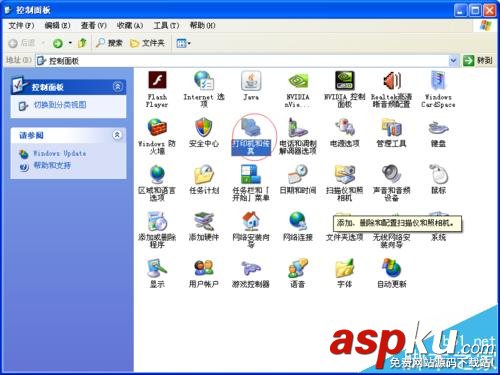Click the up-one-level folder button
This screenshot has width=500, height=375.
pyautogui.click(x=82, y=43)
